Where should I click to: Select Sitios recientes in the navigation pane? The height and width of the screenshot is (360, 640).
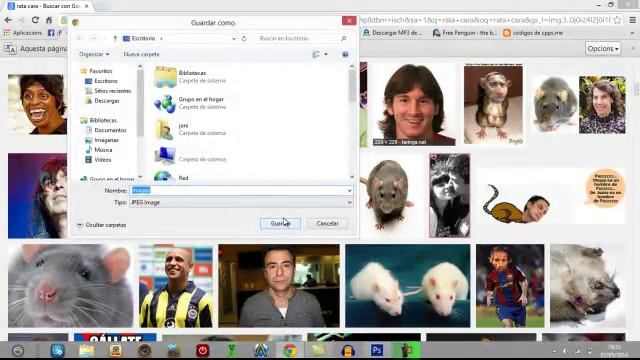(113, 91)
